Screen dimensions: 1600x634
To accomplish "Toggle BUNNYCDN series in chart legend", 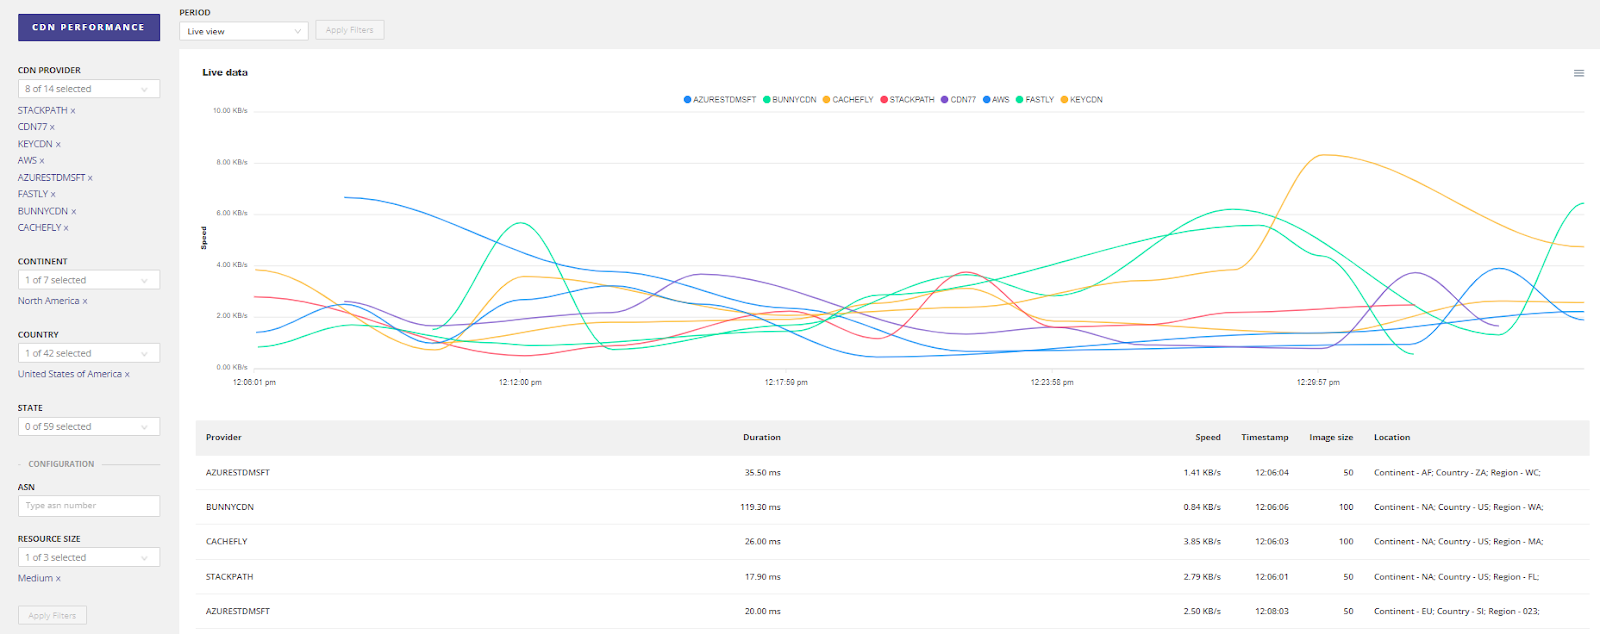I will pyautogui.click(x=790, y=100).
